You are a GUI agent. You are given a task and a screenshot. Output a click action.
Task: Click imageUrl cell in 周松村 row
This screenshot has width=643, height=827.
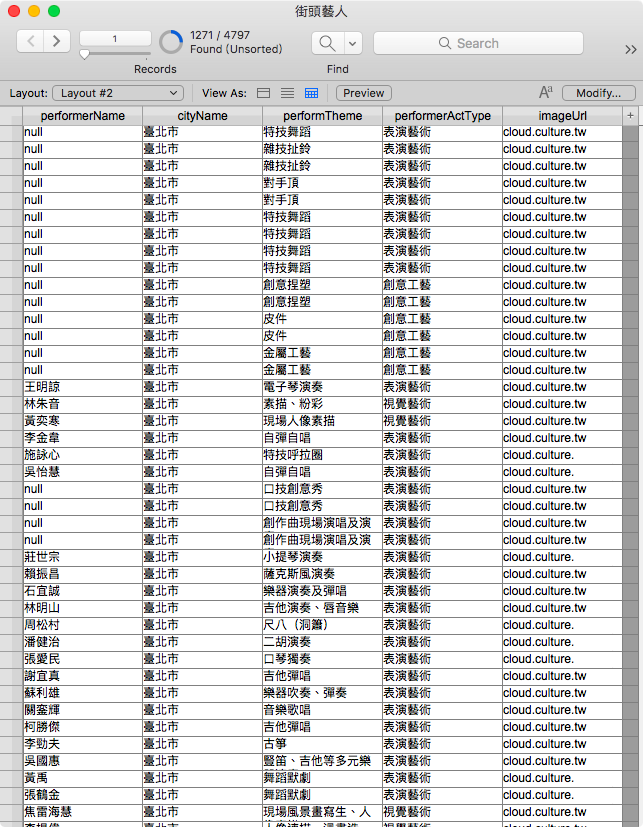tap(562, 625)
